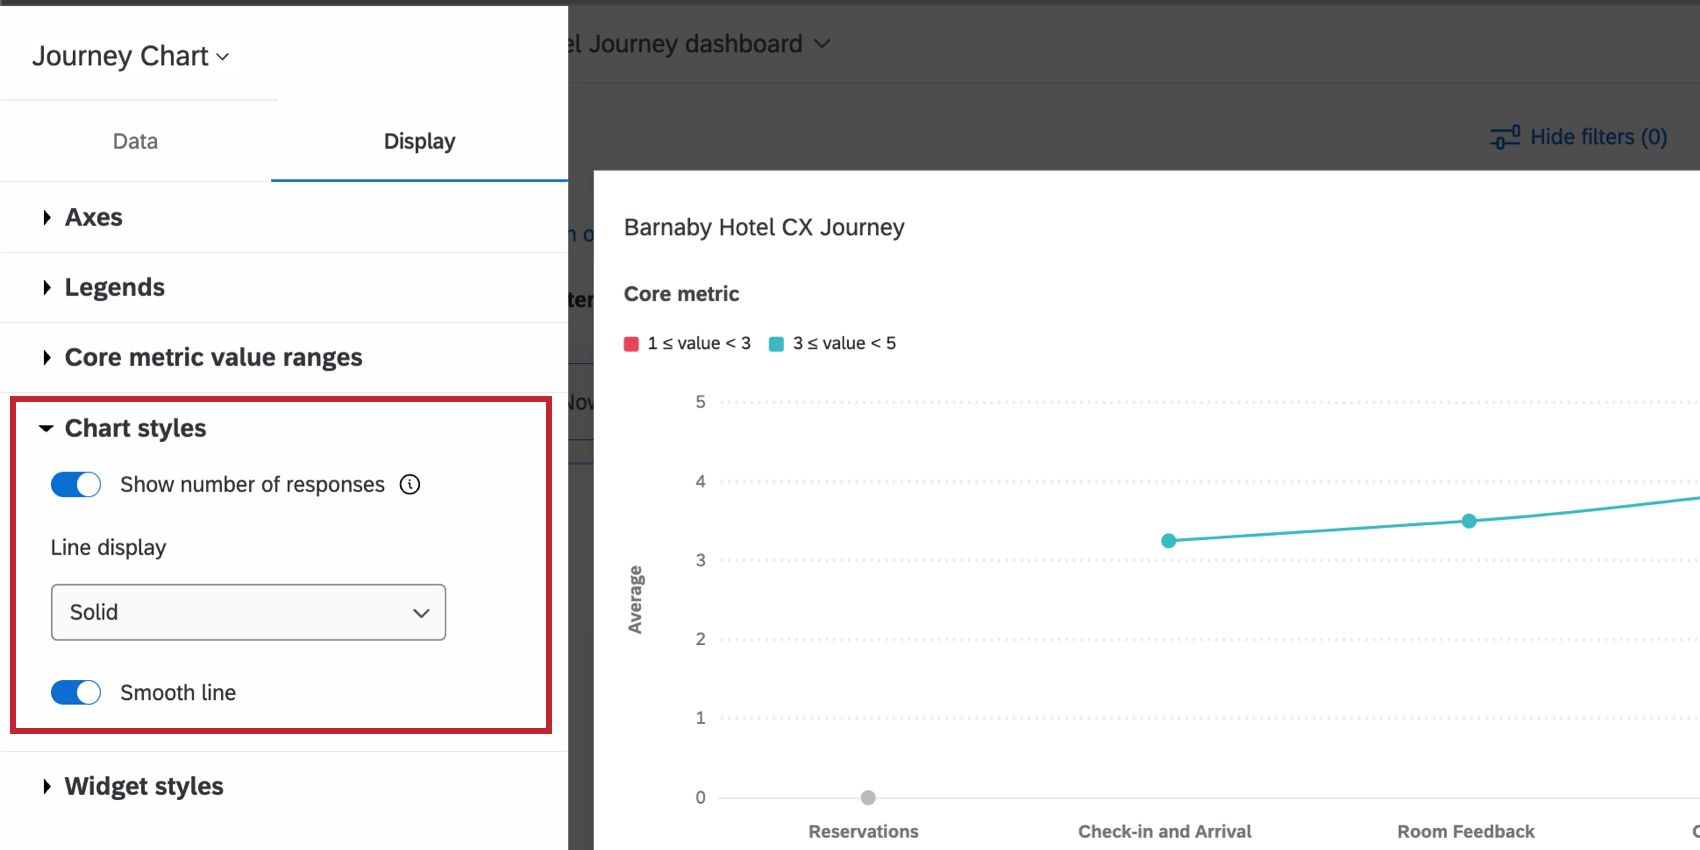Select the Display tab
The width and height of the screenshot is (1700, 850).
(419, 141)
